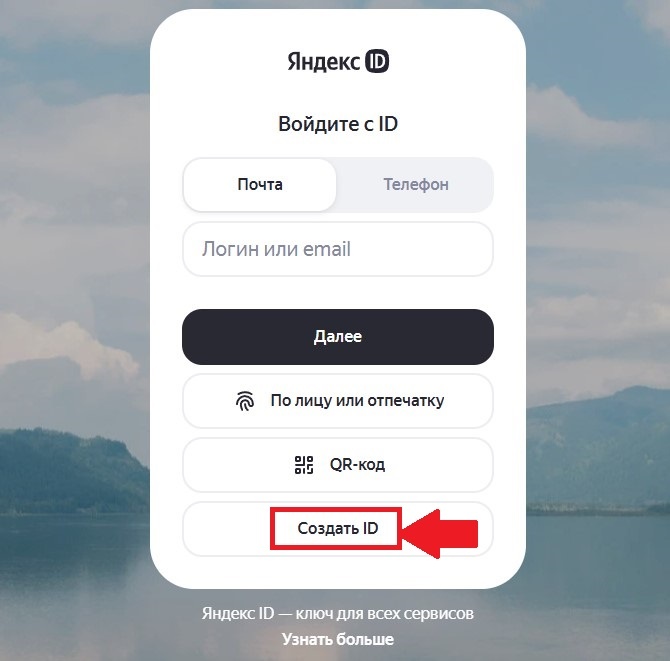Viewport: 670px width, 661px height.
Task: Click the Яндекс ID — ключ для всех сервисов tagline
Action: pos(338,614)
